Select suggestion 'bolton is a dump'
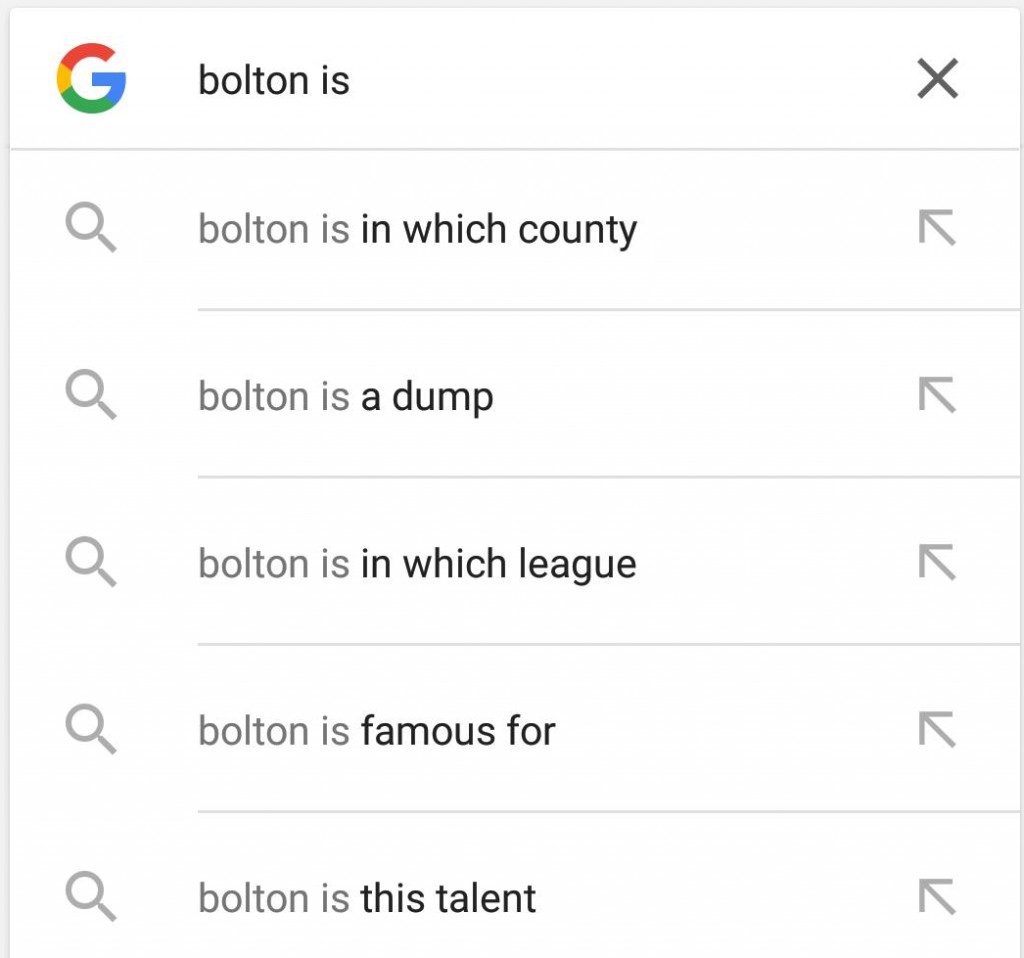The image size is (1024, 958). pos(515,396)
